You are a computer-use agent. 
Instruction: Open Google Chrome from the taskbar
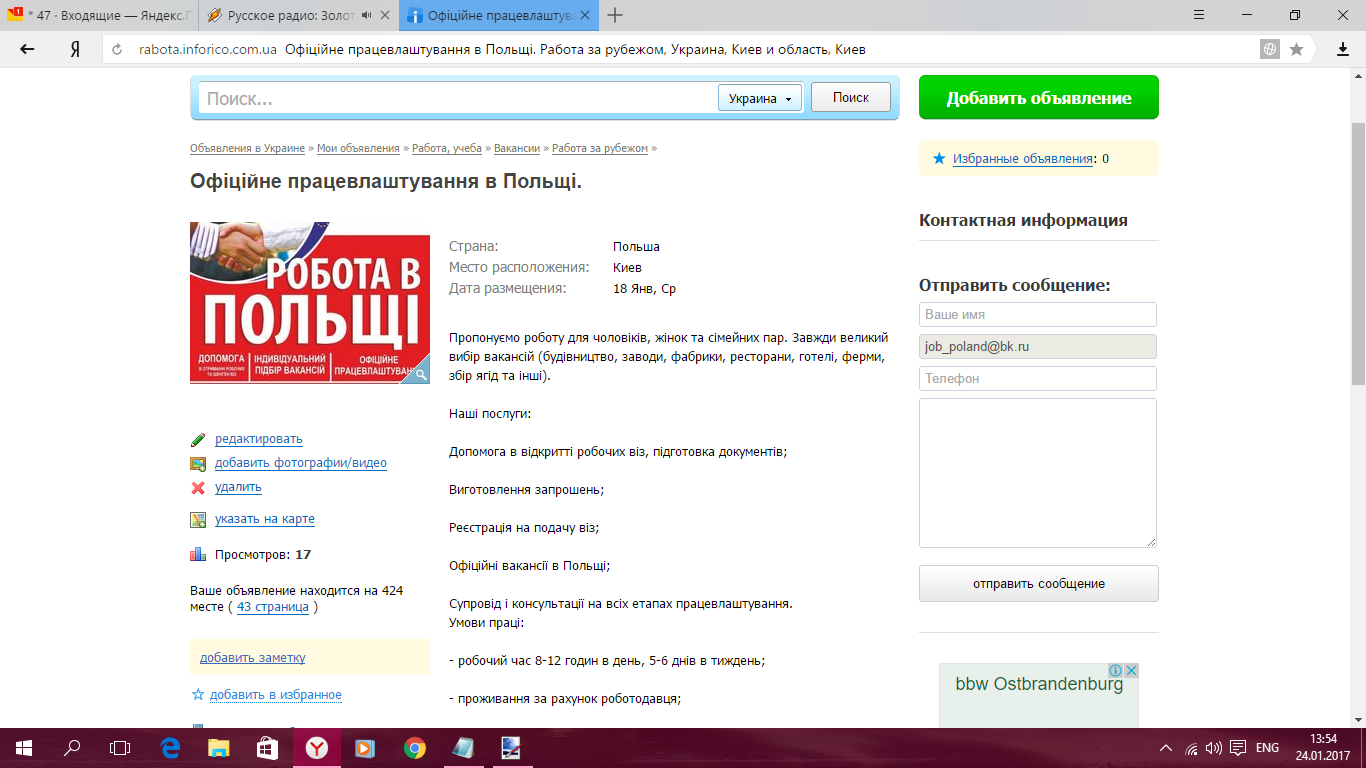(414, 747)
